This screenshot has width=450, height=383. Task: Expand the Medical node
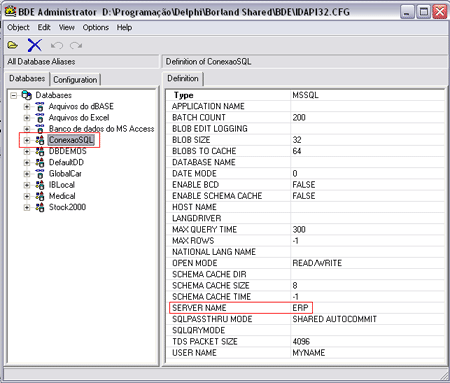pyautogui.click(x=27, y=196)
